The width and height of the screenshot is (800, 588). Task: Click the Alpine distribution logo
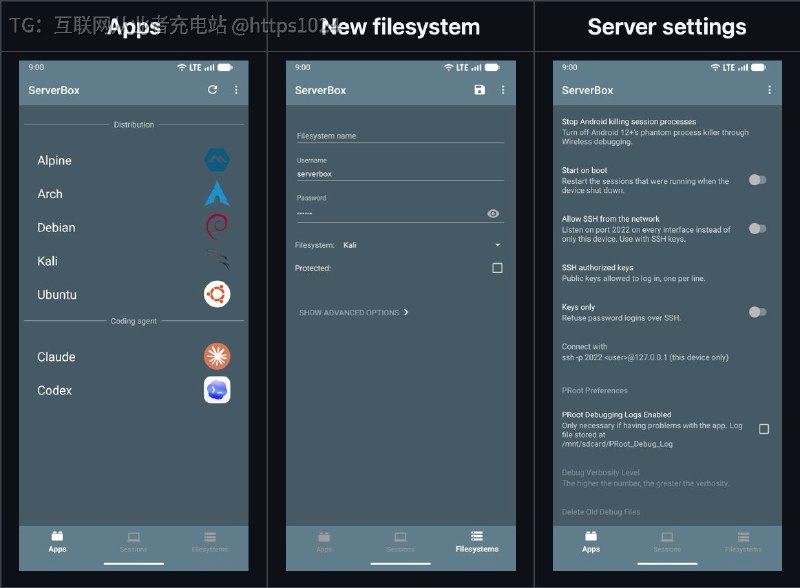(x=217, y=160)
